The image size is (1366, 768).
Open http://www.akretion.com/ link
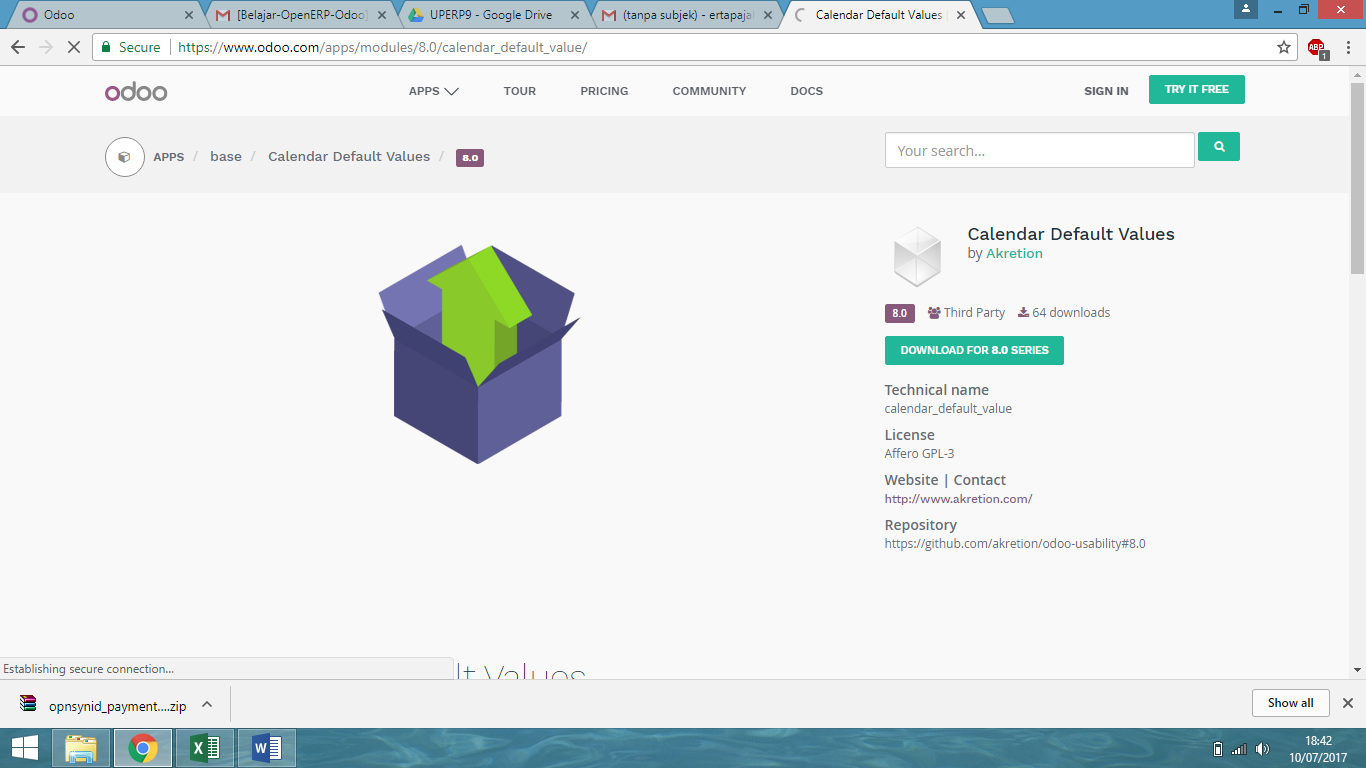pyautogui.click(x=958, y=499)
